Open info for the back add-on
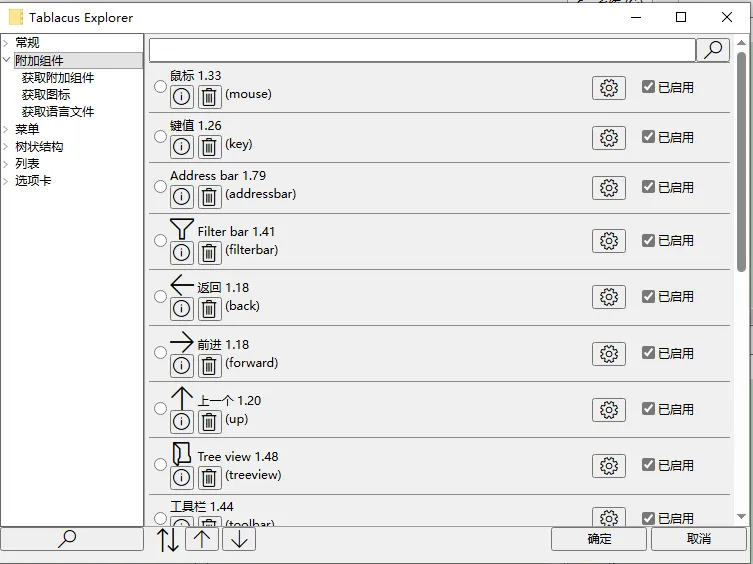The width and height of the screenshot is (753, 564). pyautogui.click(x=182, y=308)
